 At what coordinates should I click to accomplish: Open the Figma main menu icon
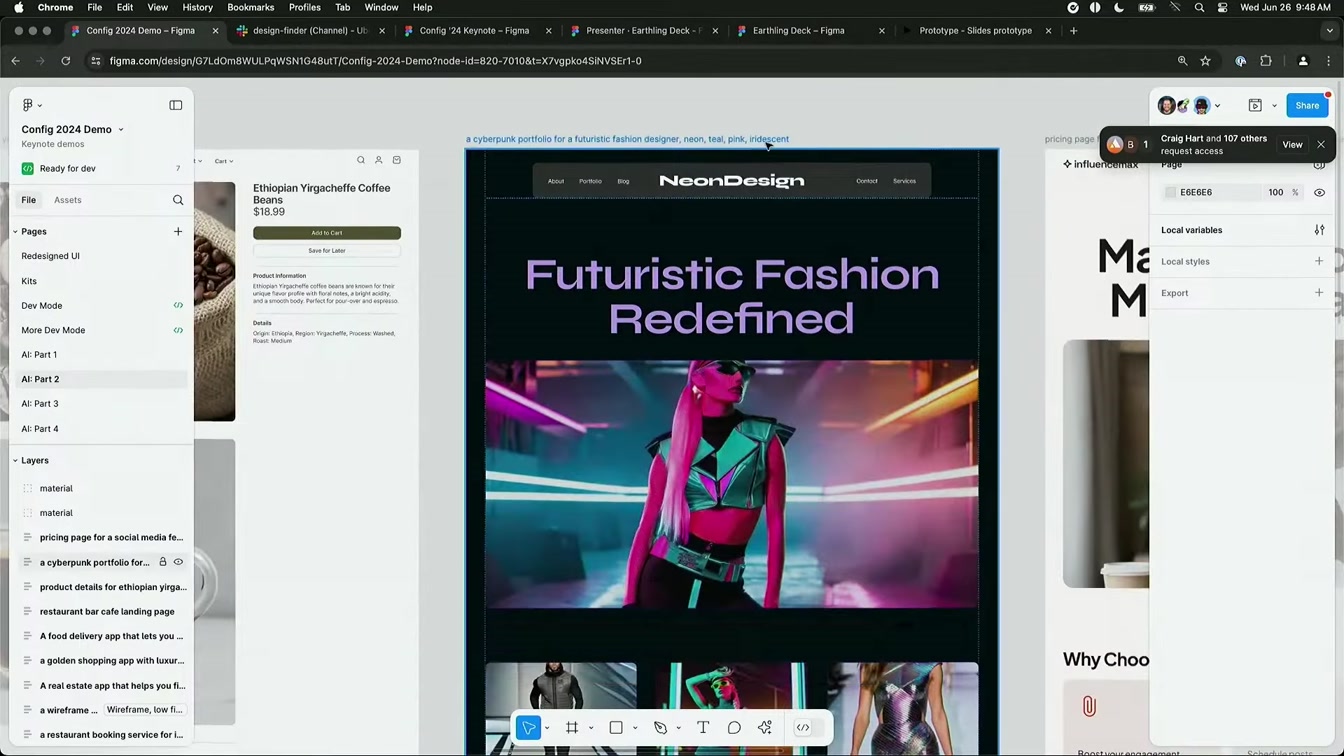(x=28, y=105)
